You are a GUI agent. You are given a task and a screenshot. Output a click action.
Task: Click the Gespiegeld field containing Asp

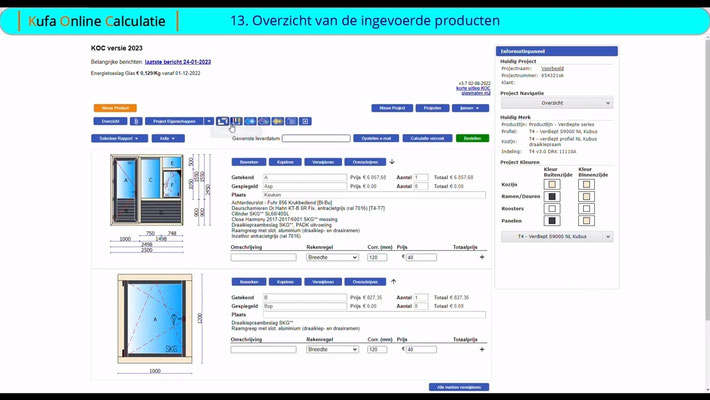pyautogui.click(x=305, y=186)
